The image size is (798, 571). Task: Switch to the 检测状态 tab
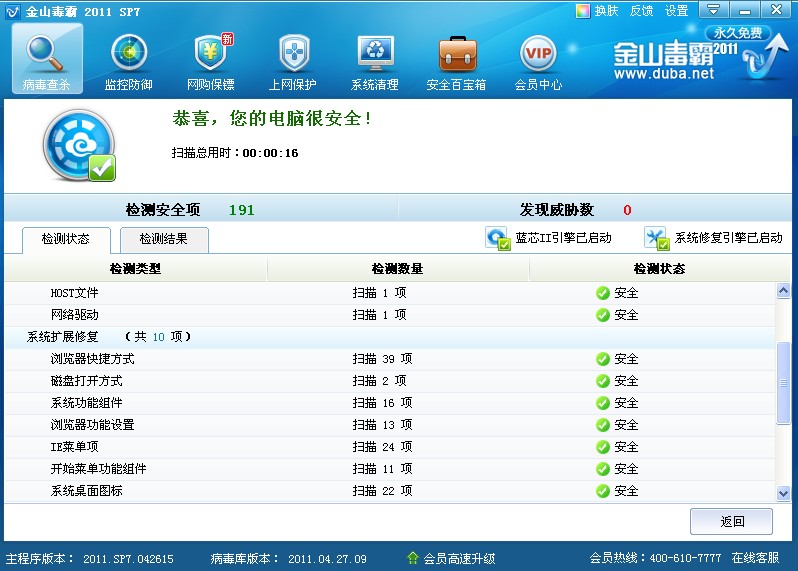pyautogui.click(x=66, y=239)
